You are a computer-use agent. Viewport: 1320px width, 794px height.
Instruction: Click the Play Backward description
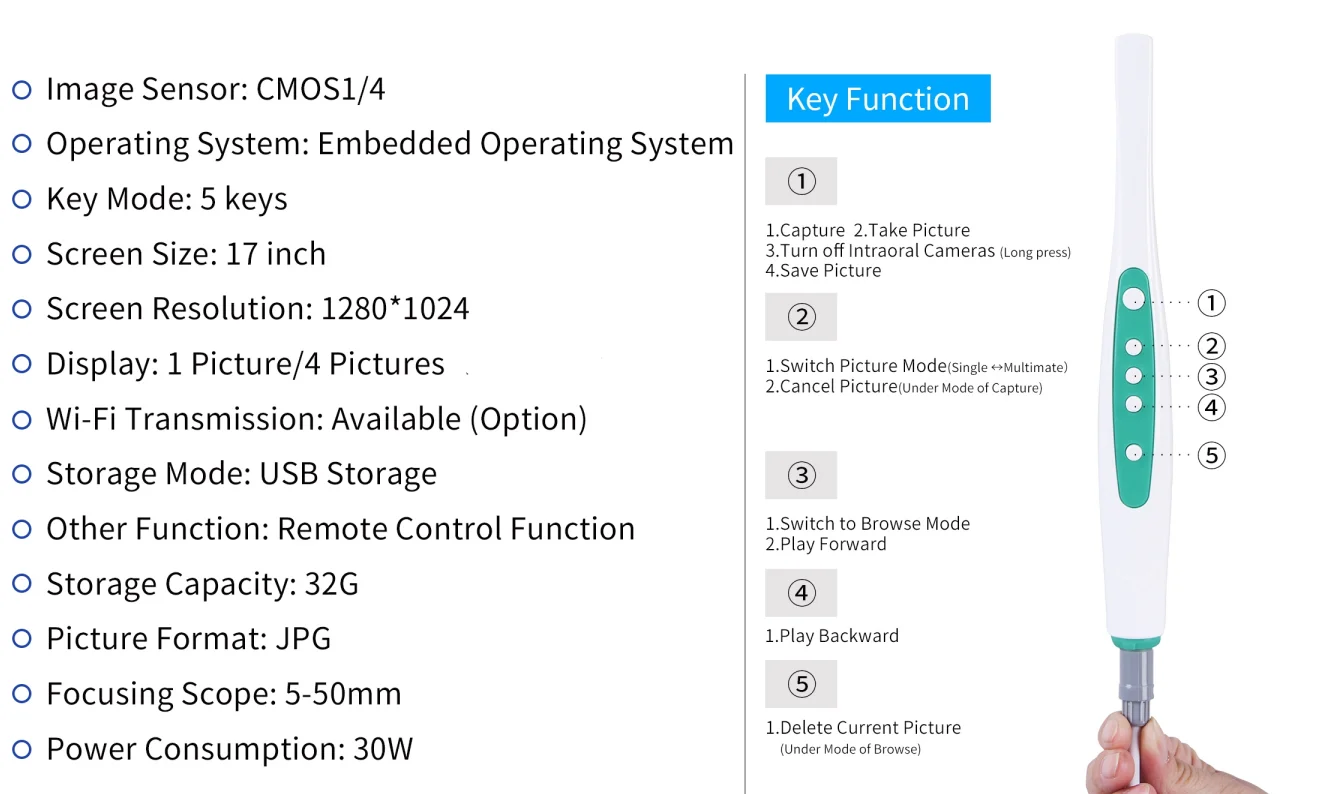[832, 636]
